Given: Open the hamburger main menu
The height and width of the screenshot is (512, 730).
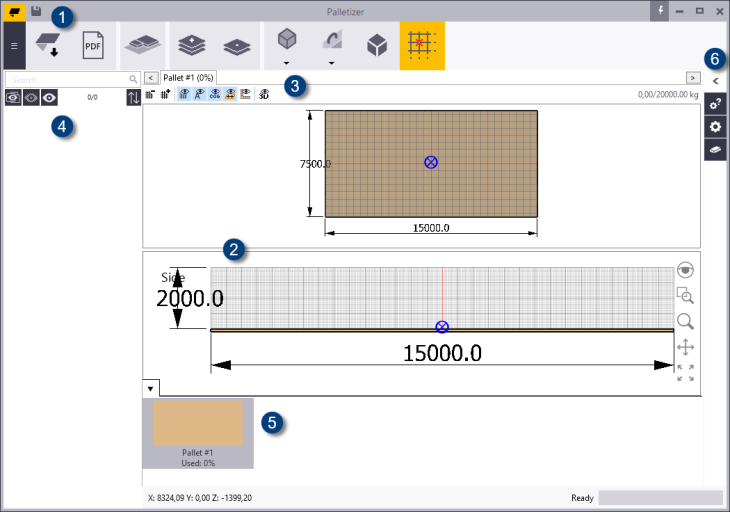Looking at the screenshot, I should pyautogui.click(x=14, y=46).
